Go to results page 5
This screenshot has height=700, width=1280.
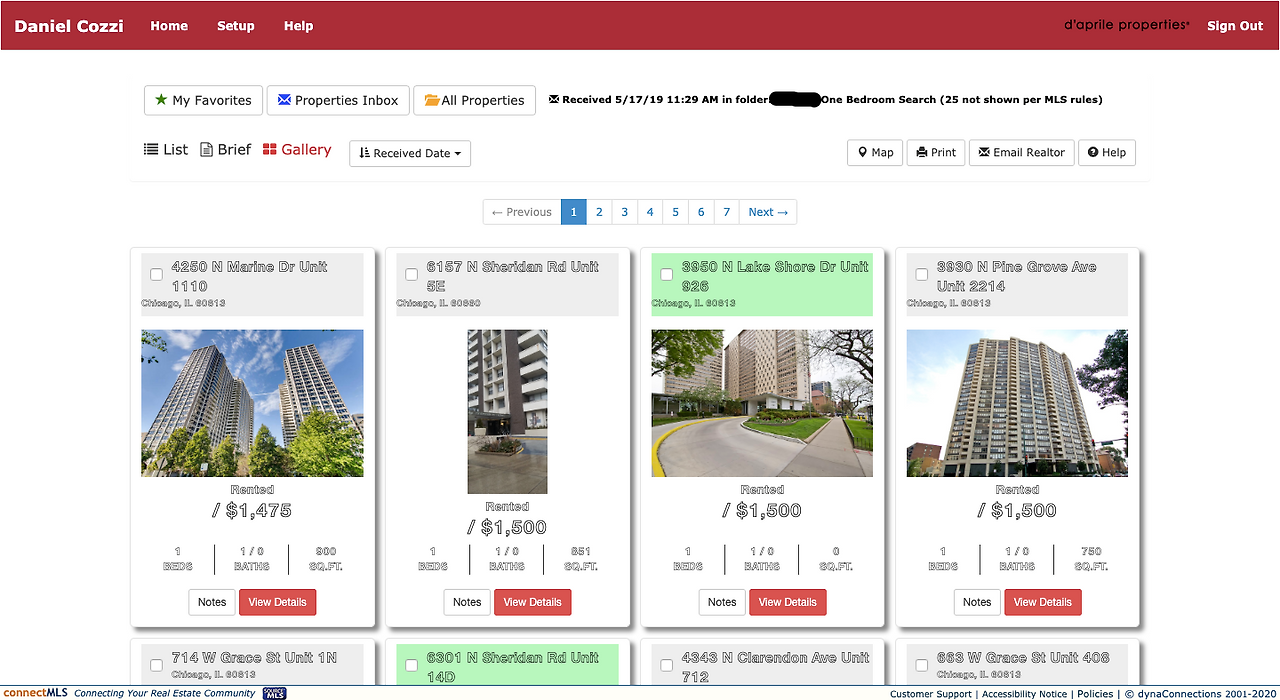675,212
